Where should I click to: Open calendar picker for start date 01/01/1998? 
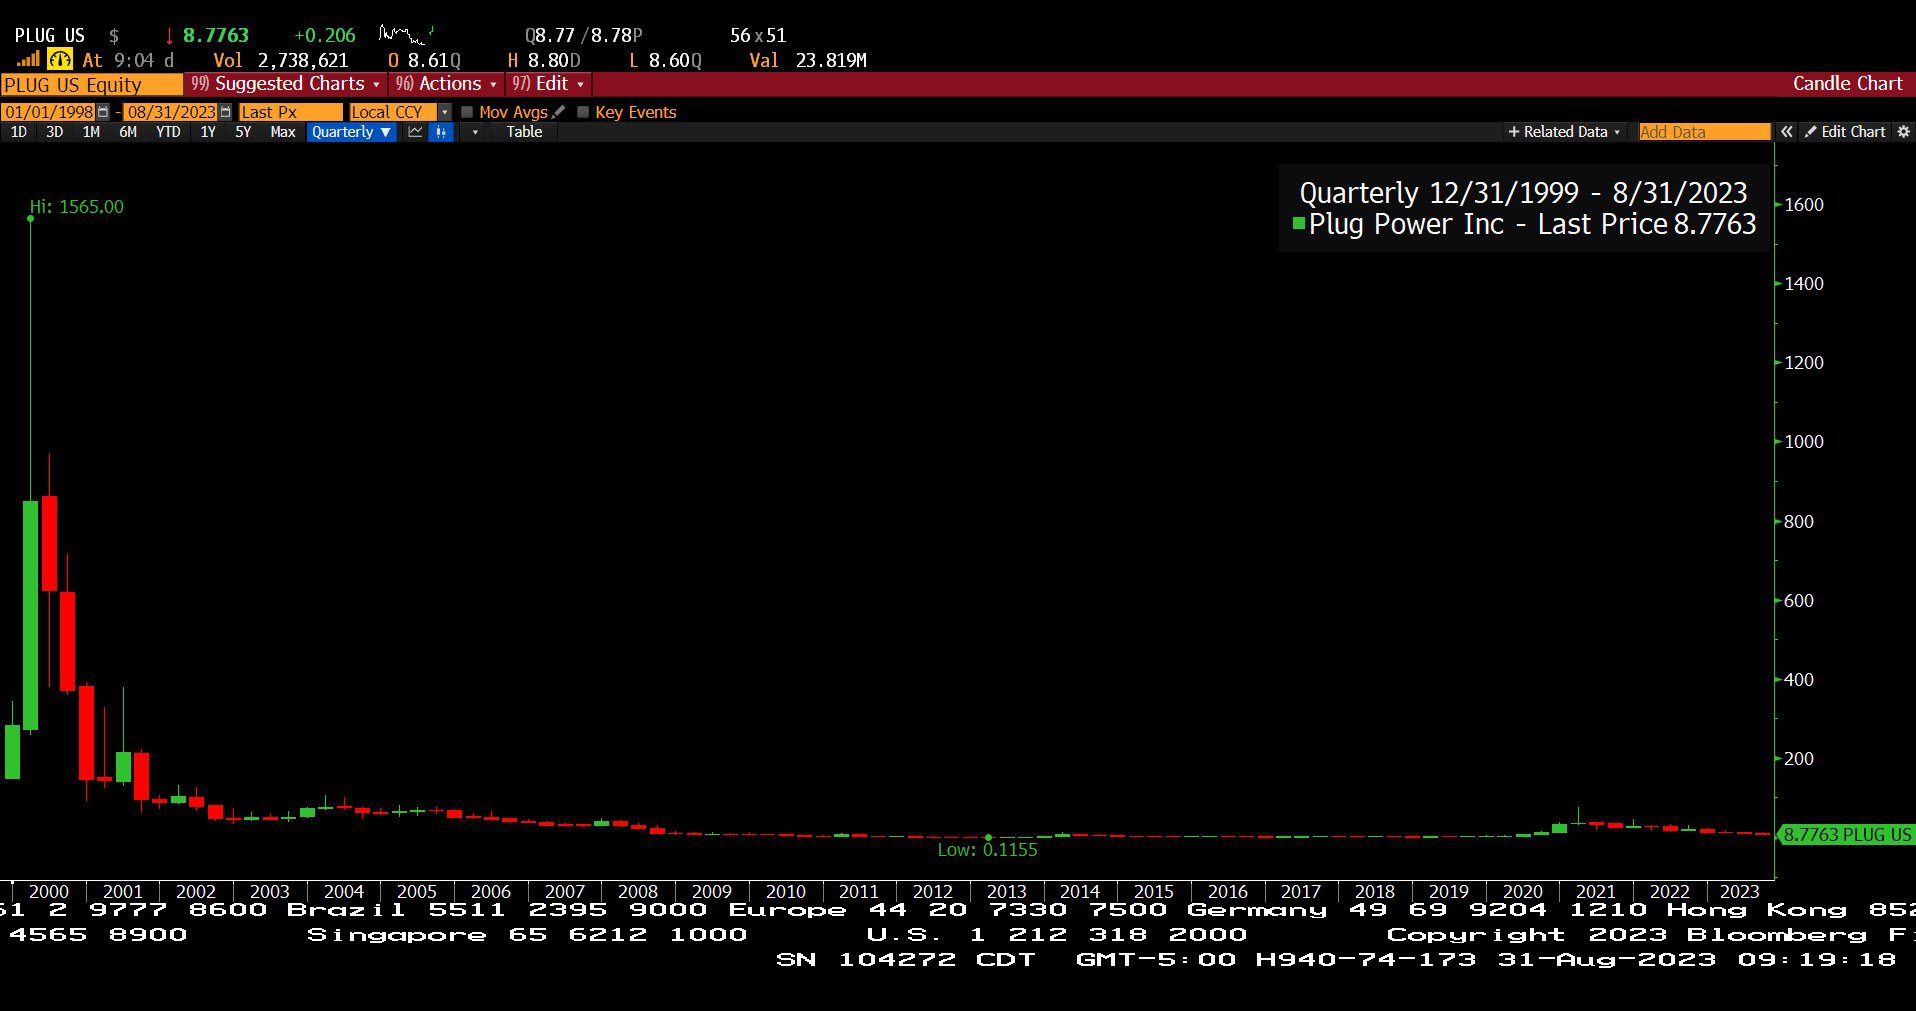(x=103, y=112)
